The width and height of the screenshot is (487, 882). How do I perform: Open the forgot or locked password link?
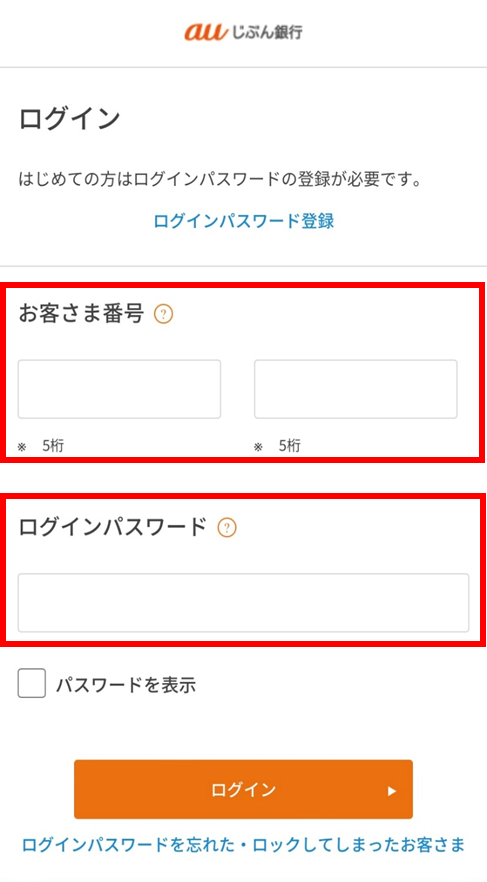(244, 844)
